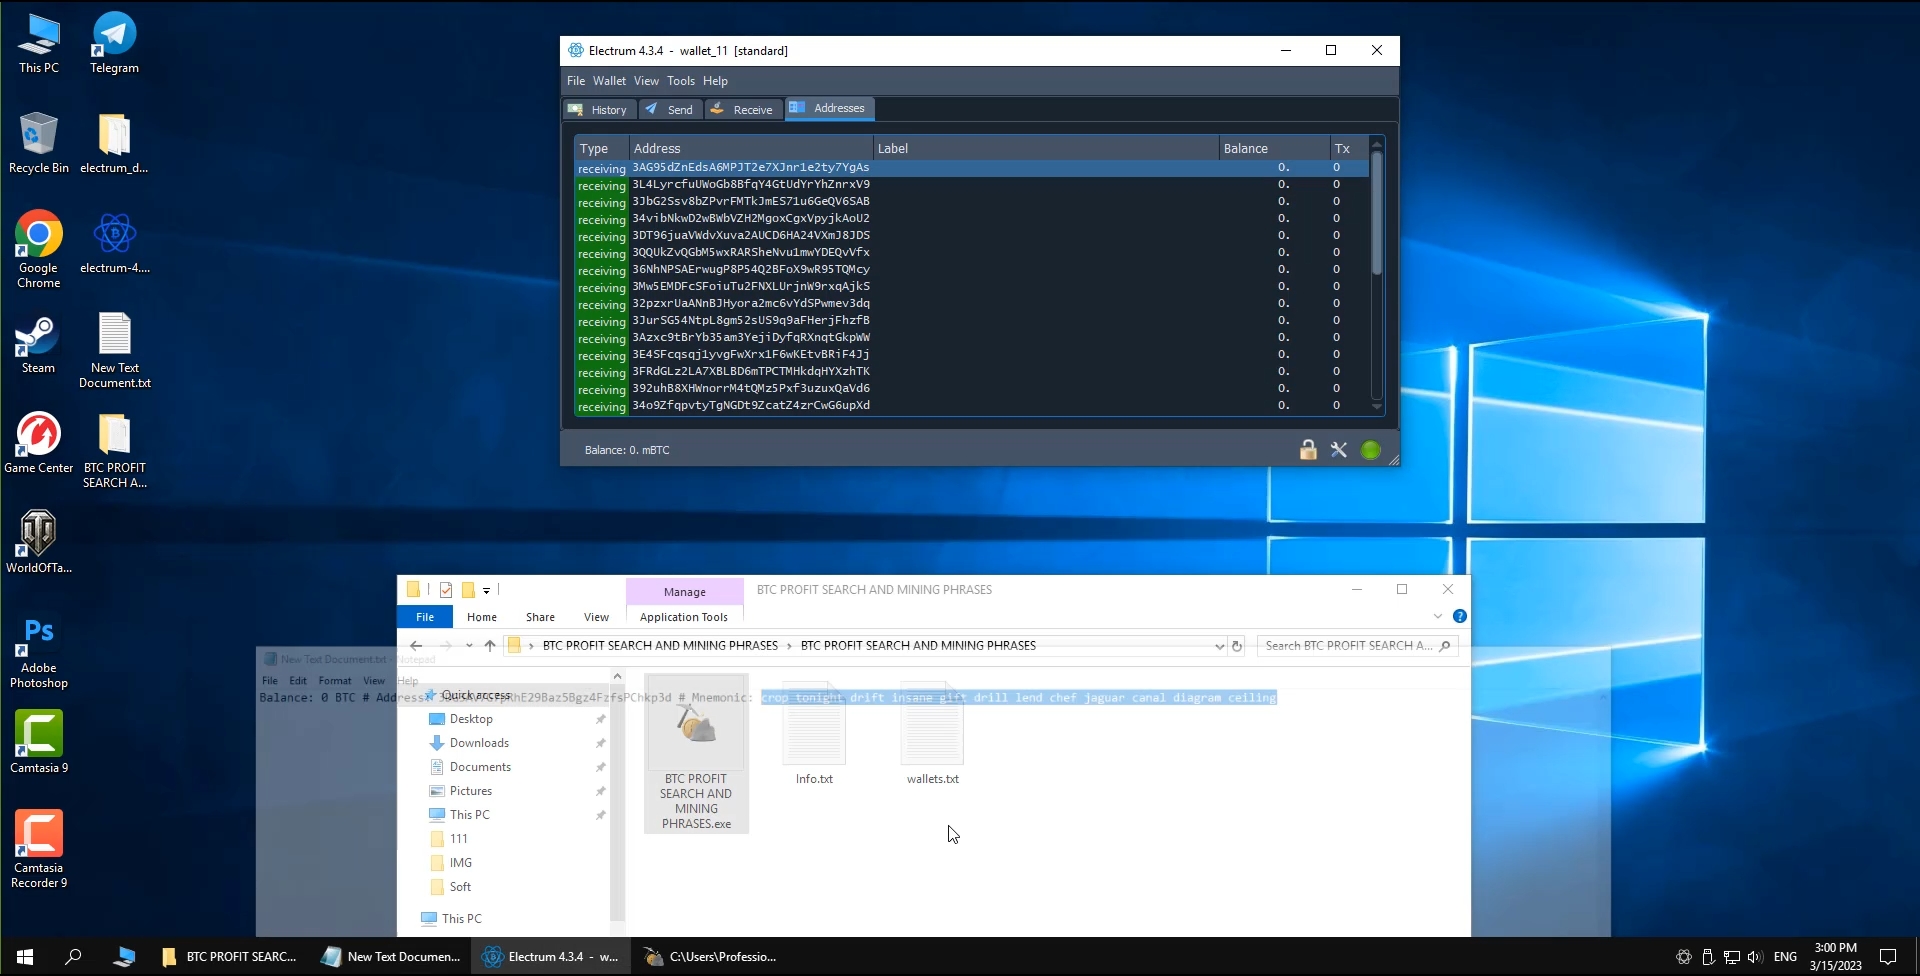Click the Properties quick access icon
This screenshot has height=976, width=1920.
point(446,590)
